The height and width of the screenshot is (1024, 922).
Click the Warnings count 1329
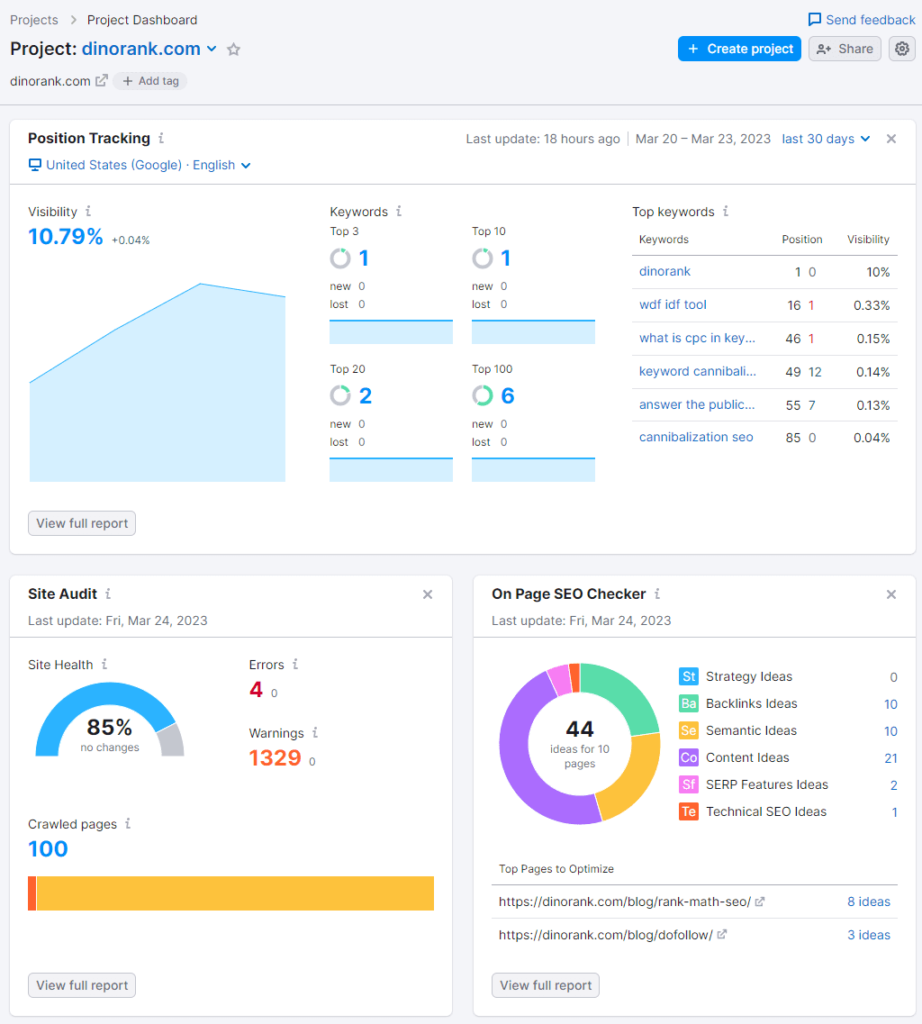coord(275,758)
